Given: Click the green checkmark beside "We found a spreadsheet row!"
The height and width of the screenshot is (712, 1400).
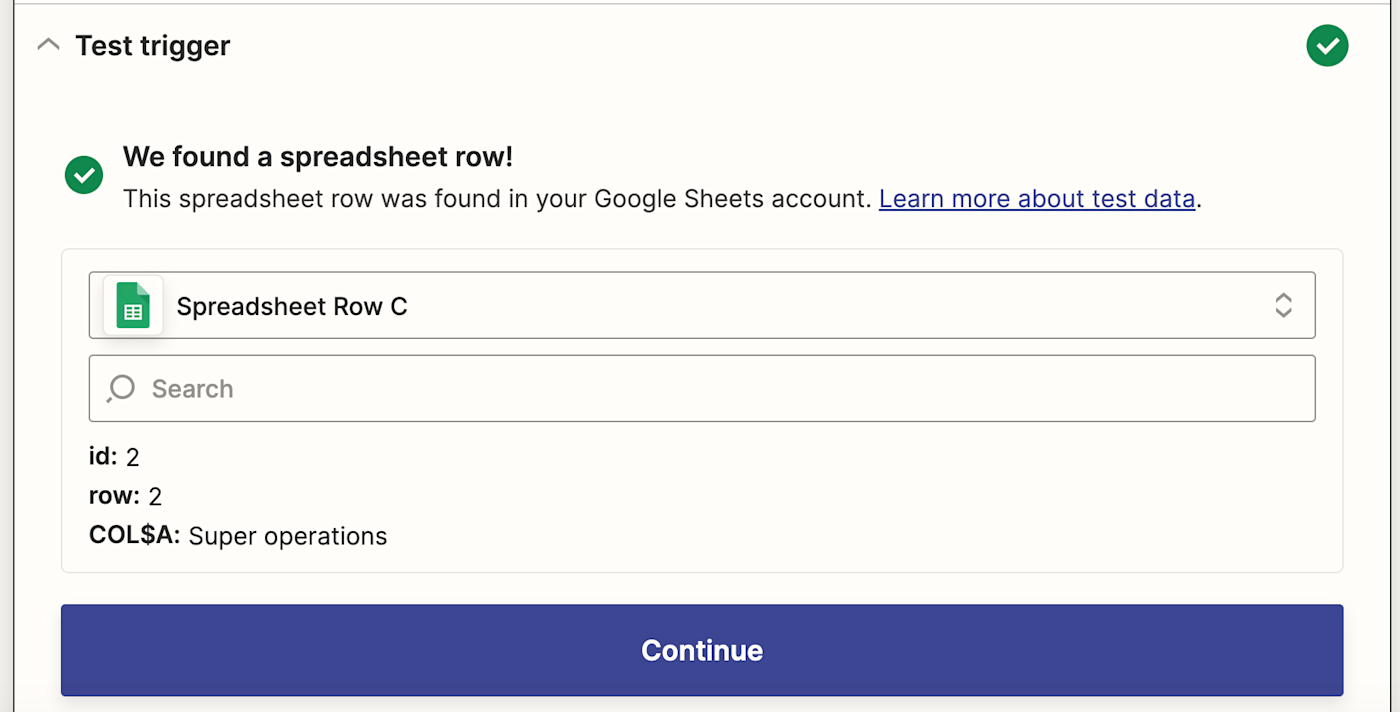Looking at the screenshot, I should pos(84,175).
